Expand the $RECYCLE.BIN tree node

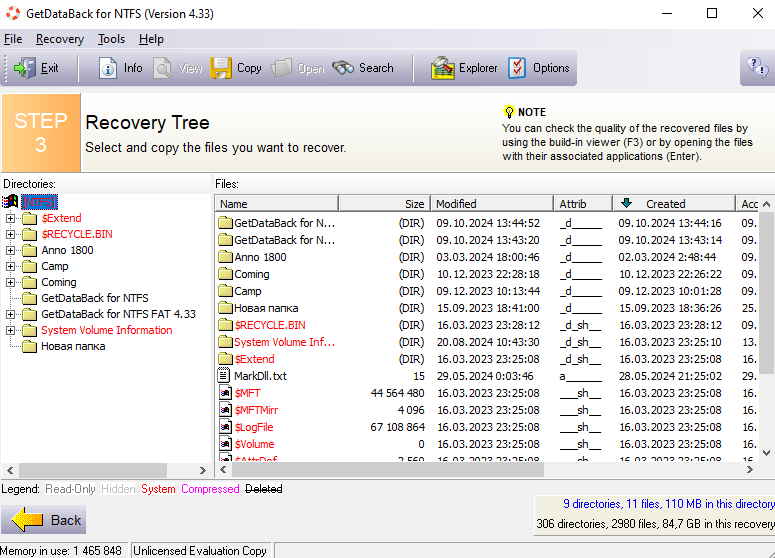[10, 234]
